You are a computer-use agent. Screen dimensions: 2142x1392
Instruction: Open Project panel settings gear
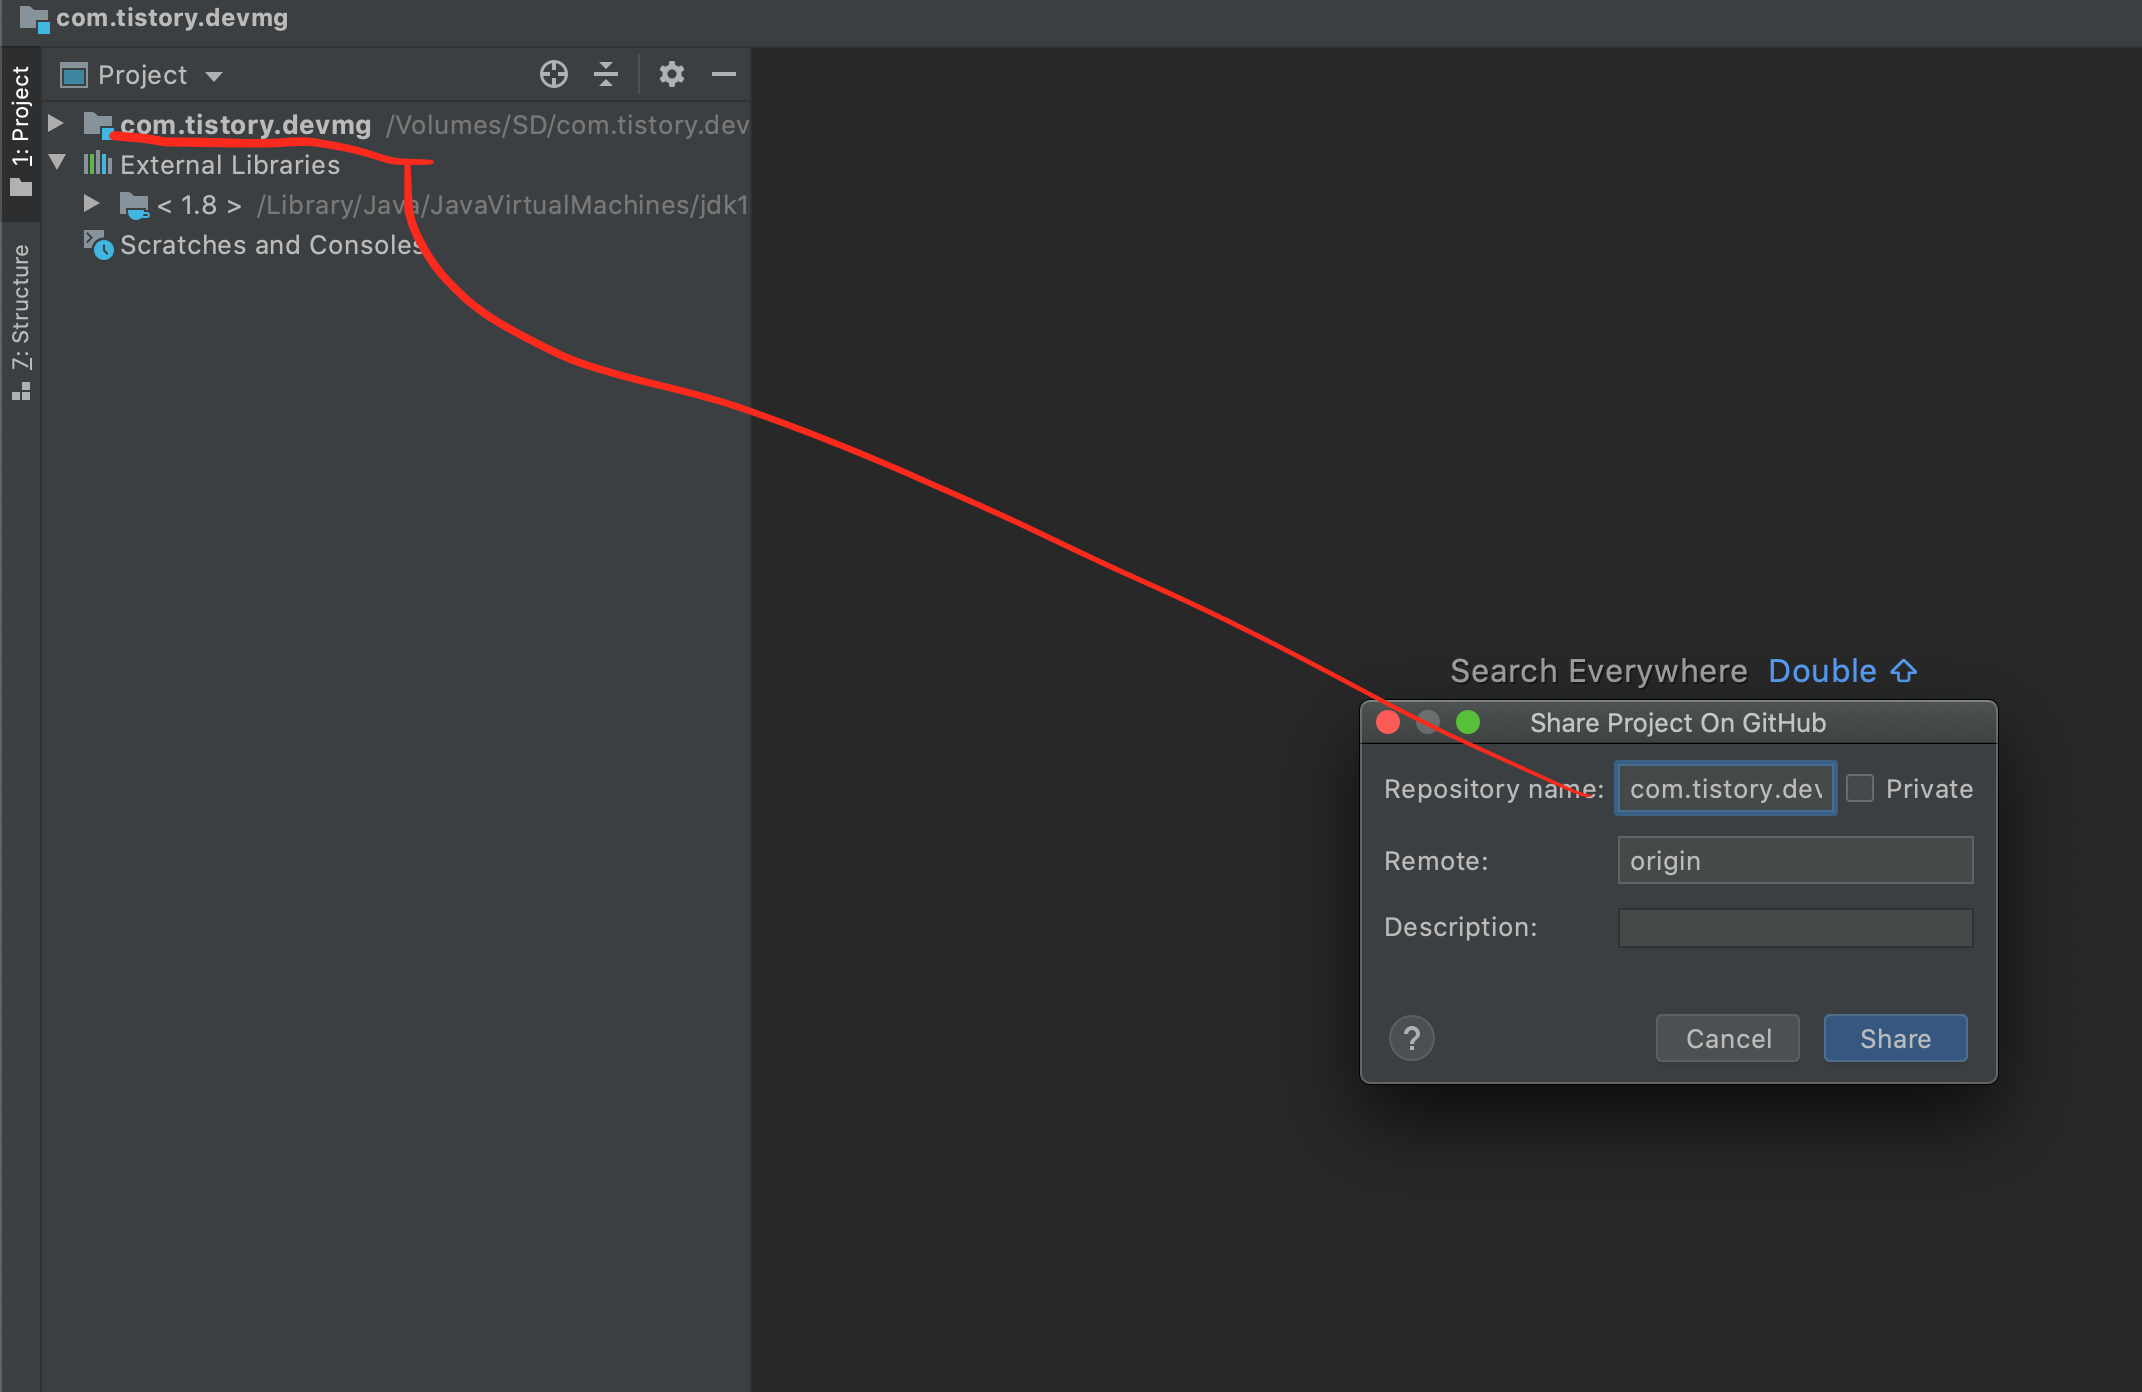tap(671, 74)
